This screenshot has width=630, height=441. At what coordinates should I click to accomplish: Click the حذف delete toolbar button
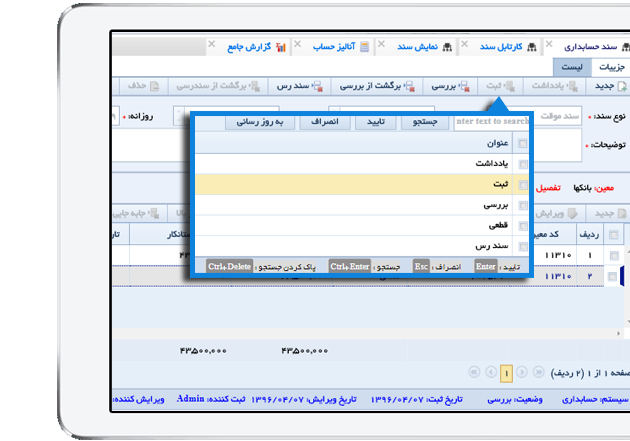[143, 86]
